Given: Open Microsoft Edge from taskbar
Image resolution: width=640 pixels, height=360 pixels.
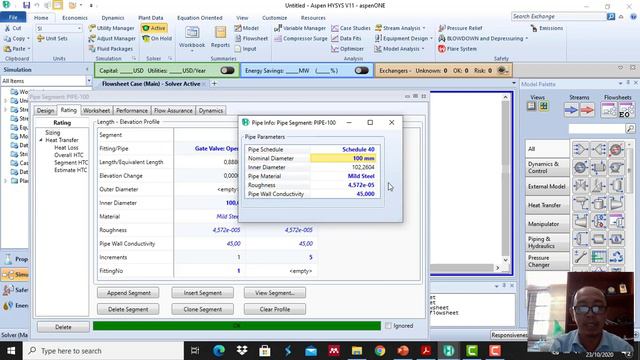Looking at the screenshot, I should [x=219, y=351].
